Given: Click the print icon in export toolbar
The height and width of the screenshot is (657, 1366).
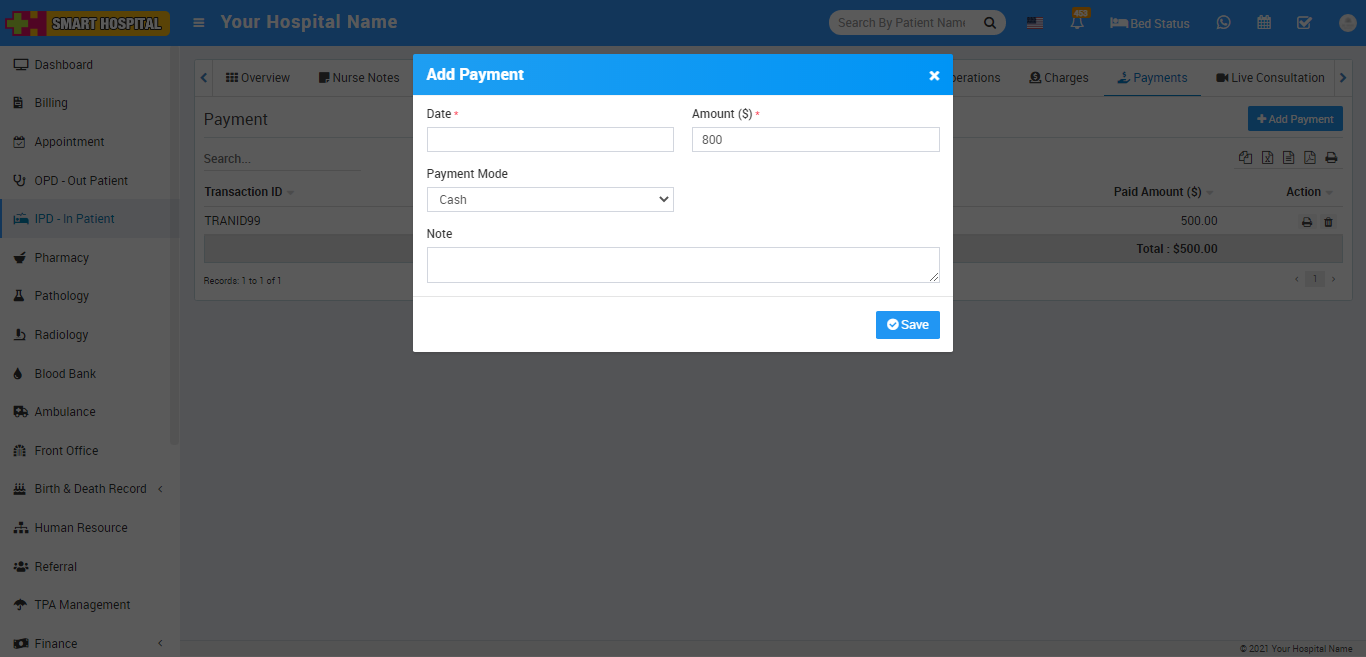Looking at the screenshot, I should [1331, 158].
